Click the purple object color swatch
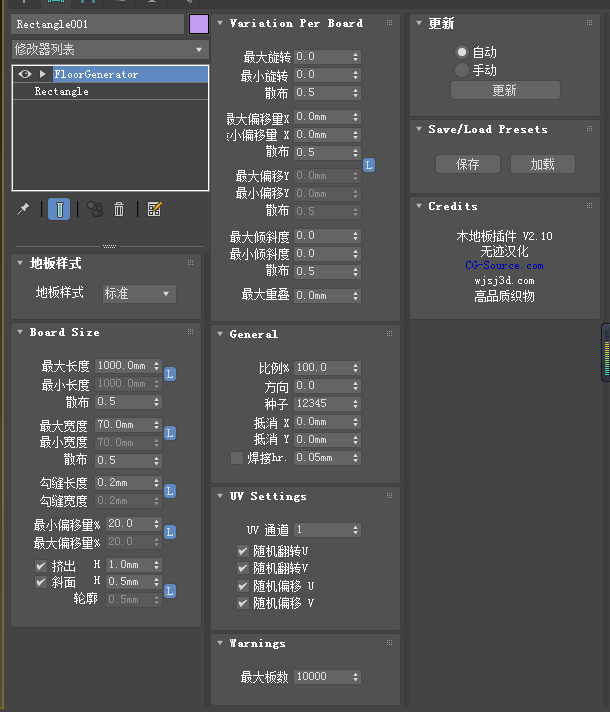610x712 pixels. (x=198, y=24)
